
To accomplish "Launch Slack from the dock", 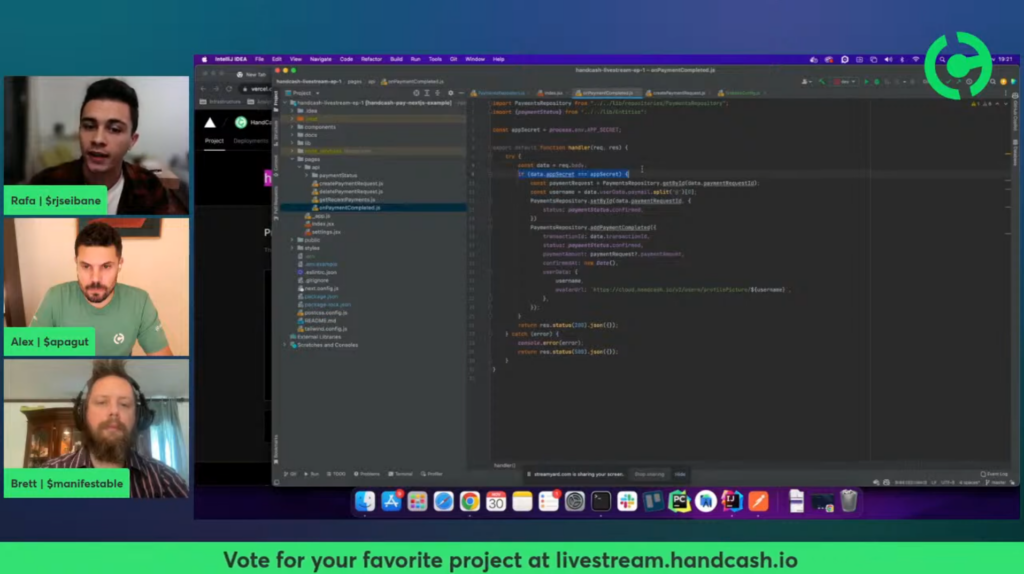I will (x=627, y=501).
